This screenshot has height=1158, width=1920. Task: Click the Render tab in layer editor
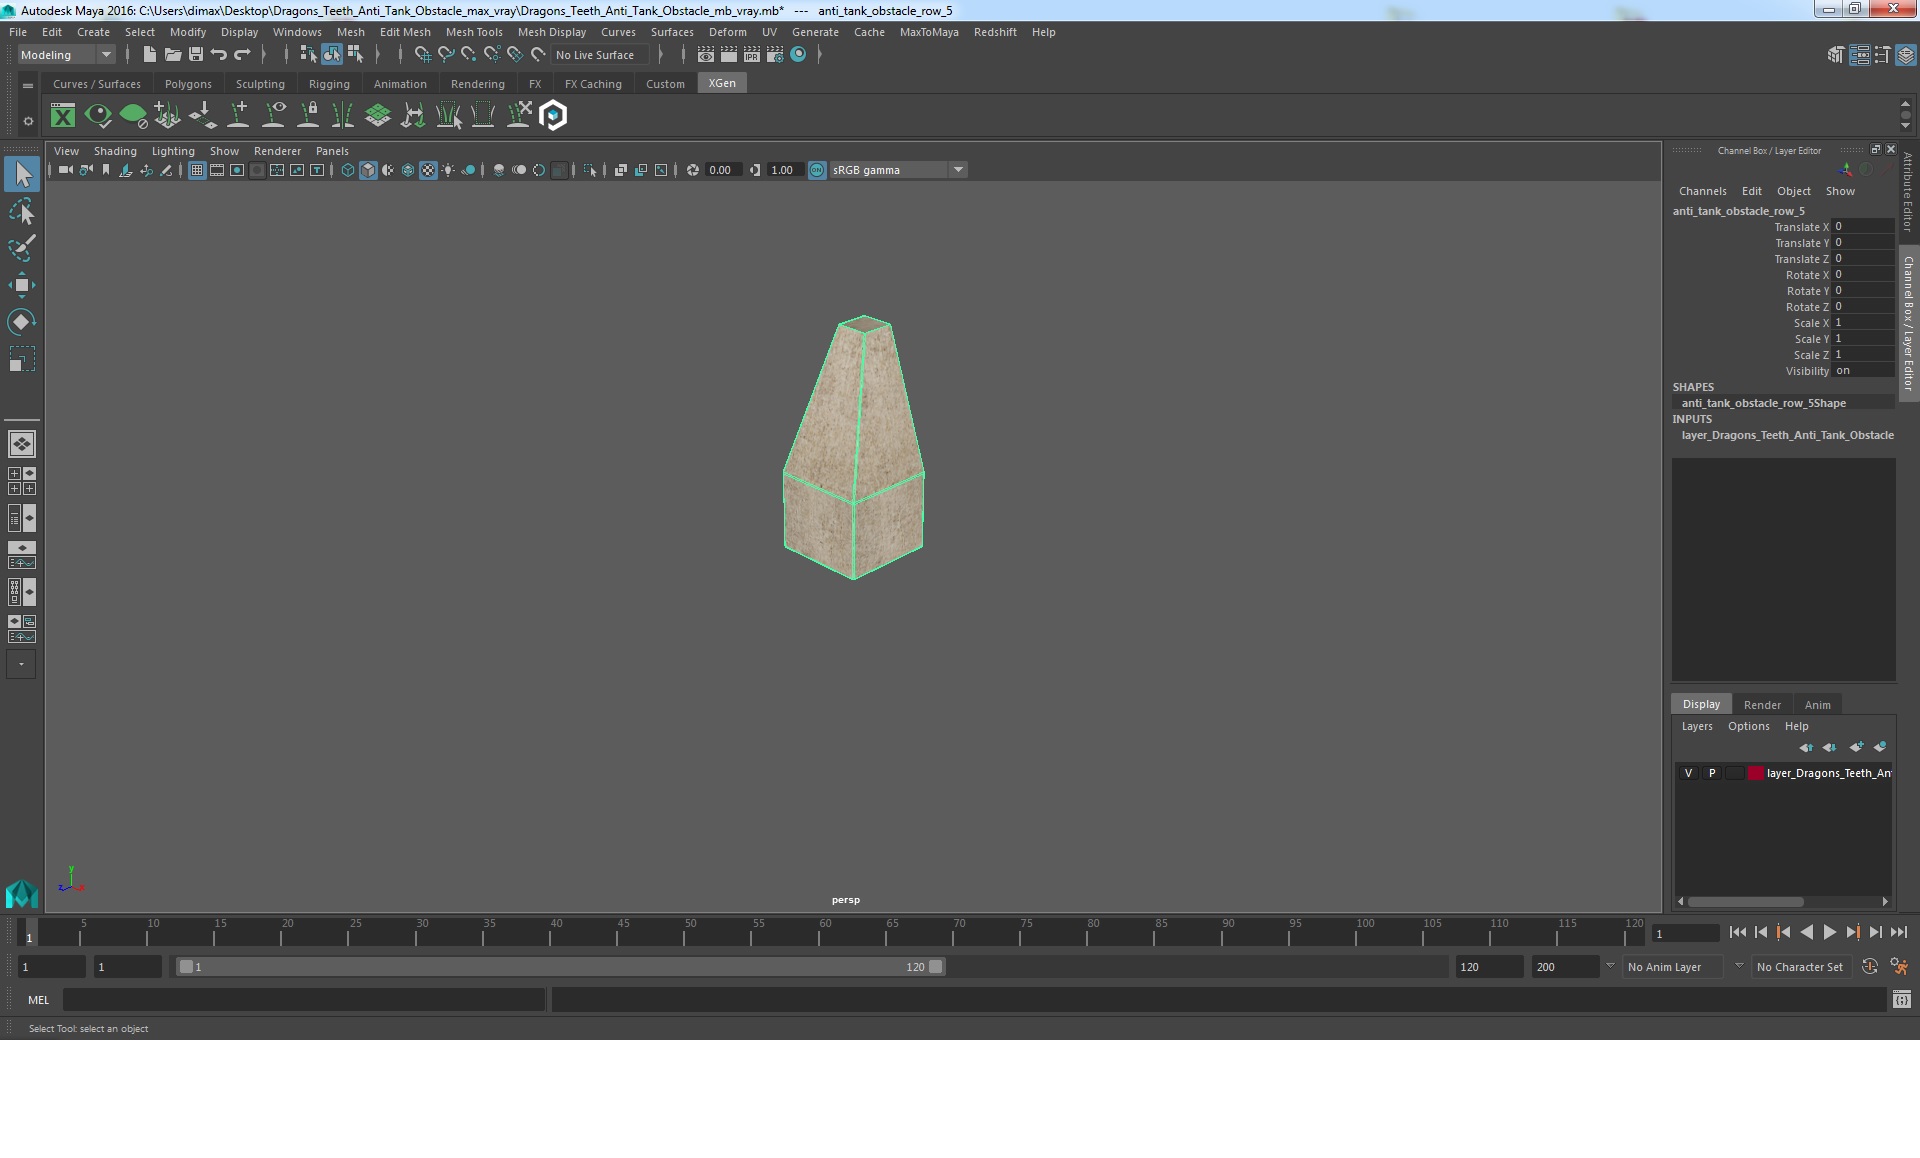click(x=1761, y=705)
